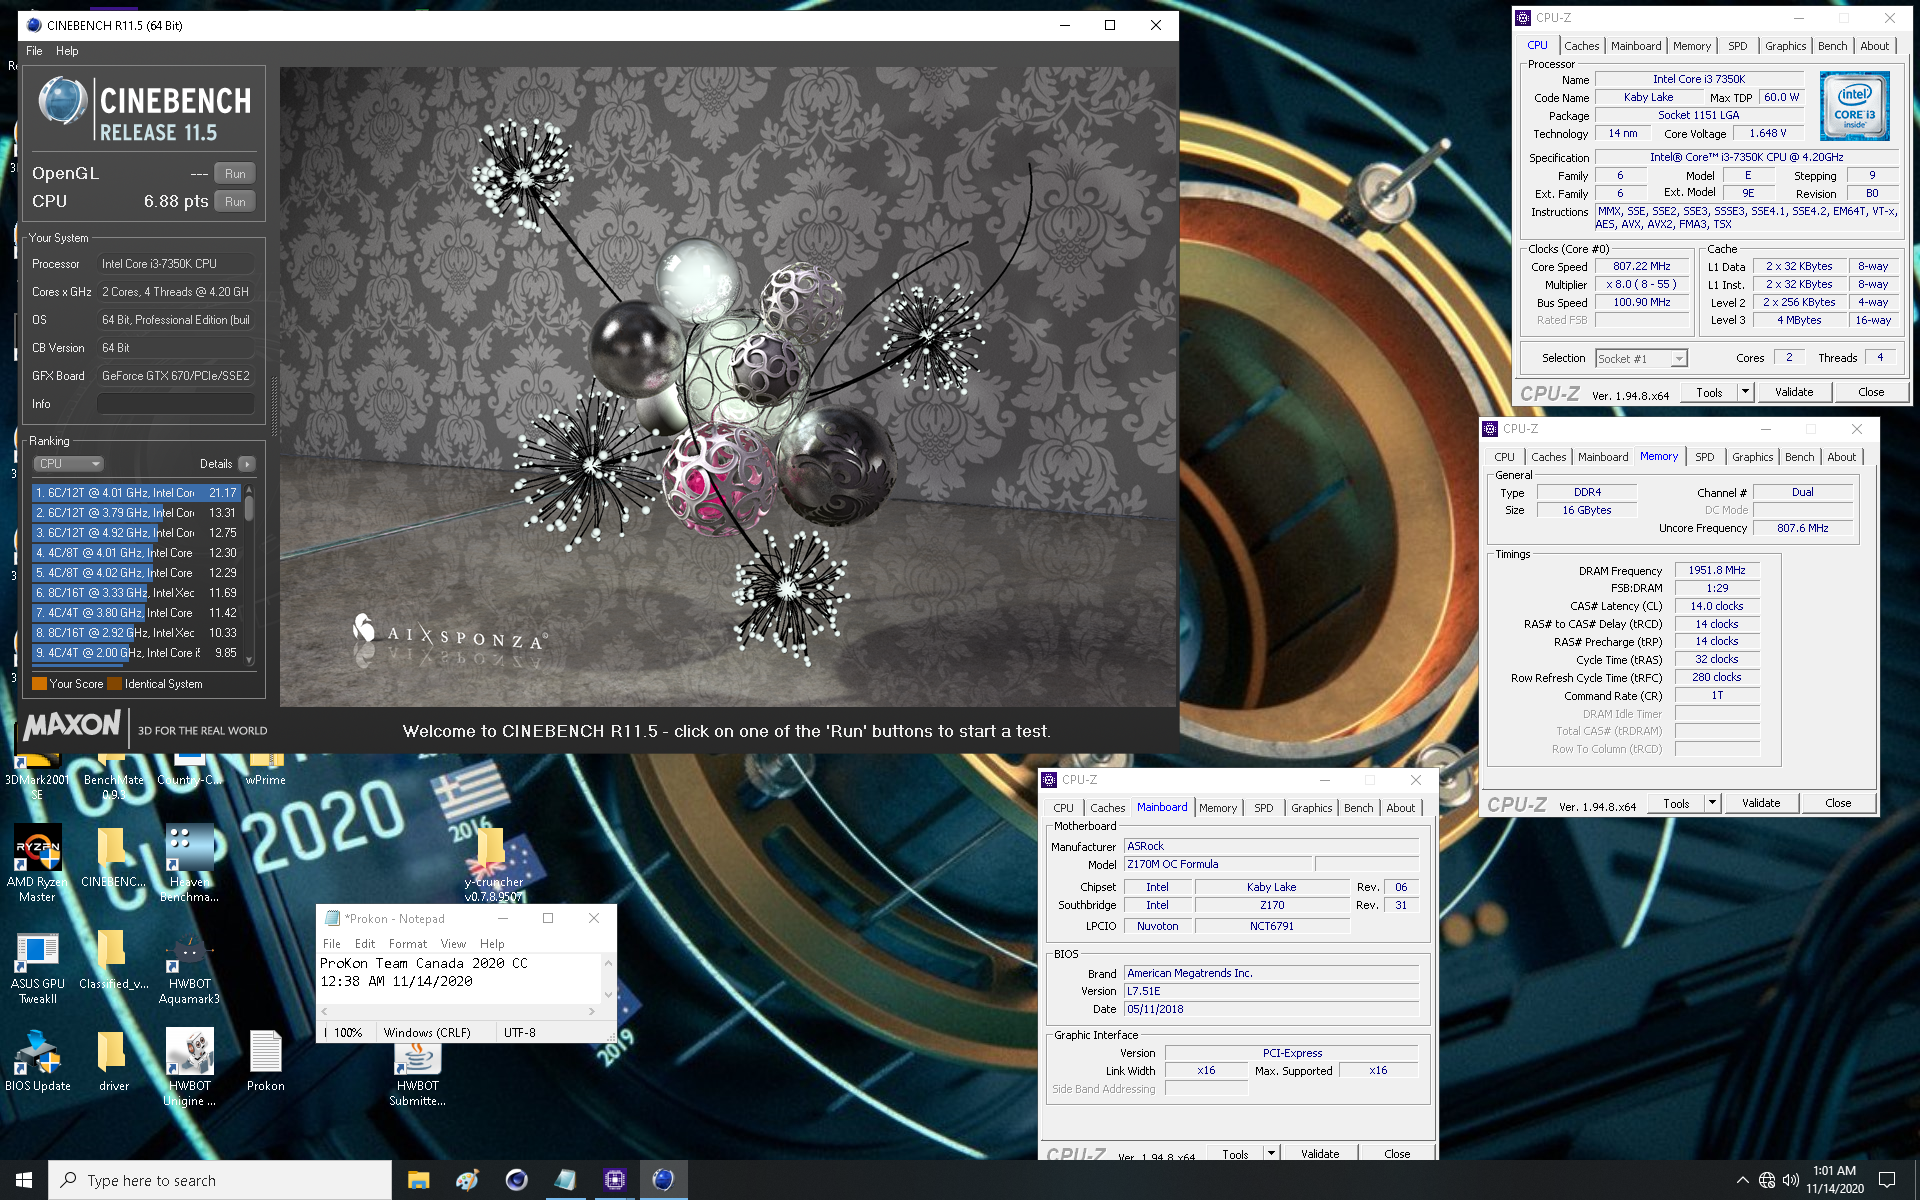Click the Intel Core i3 logo badge

click(1854, 106)
